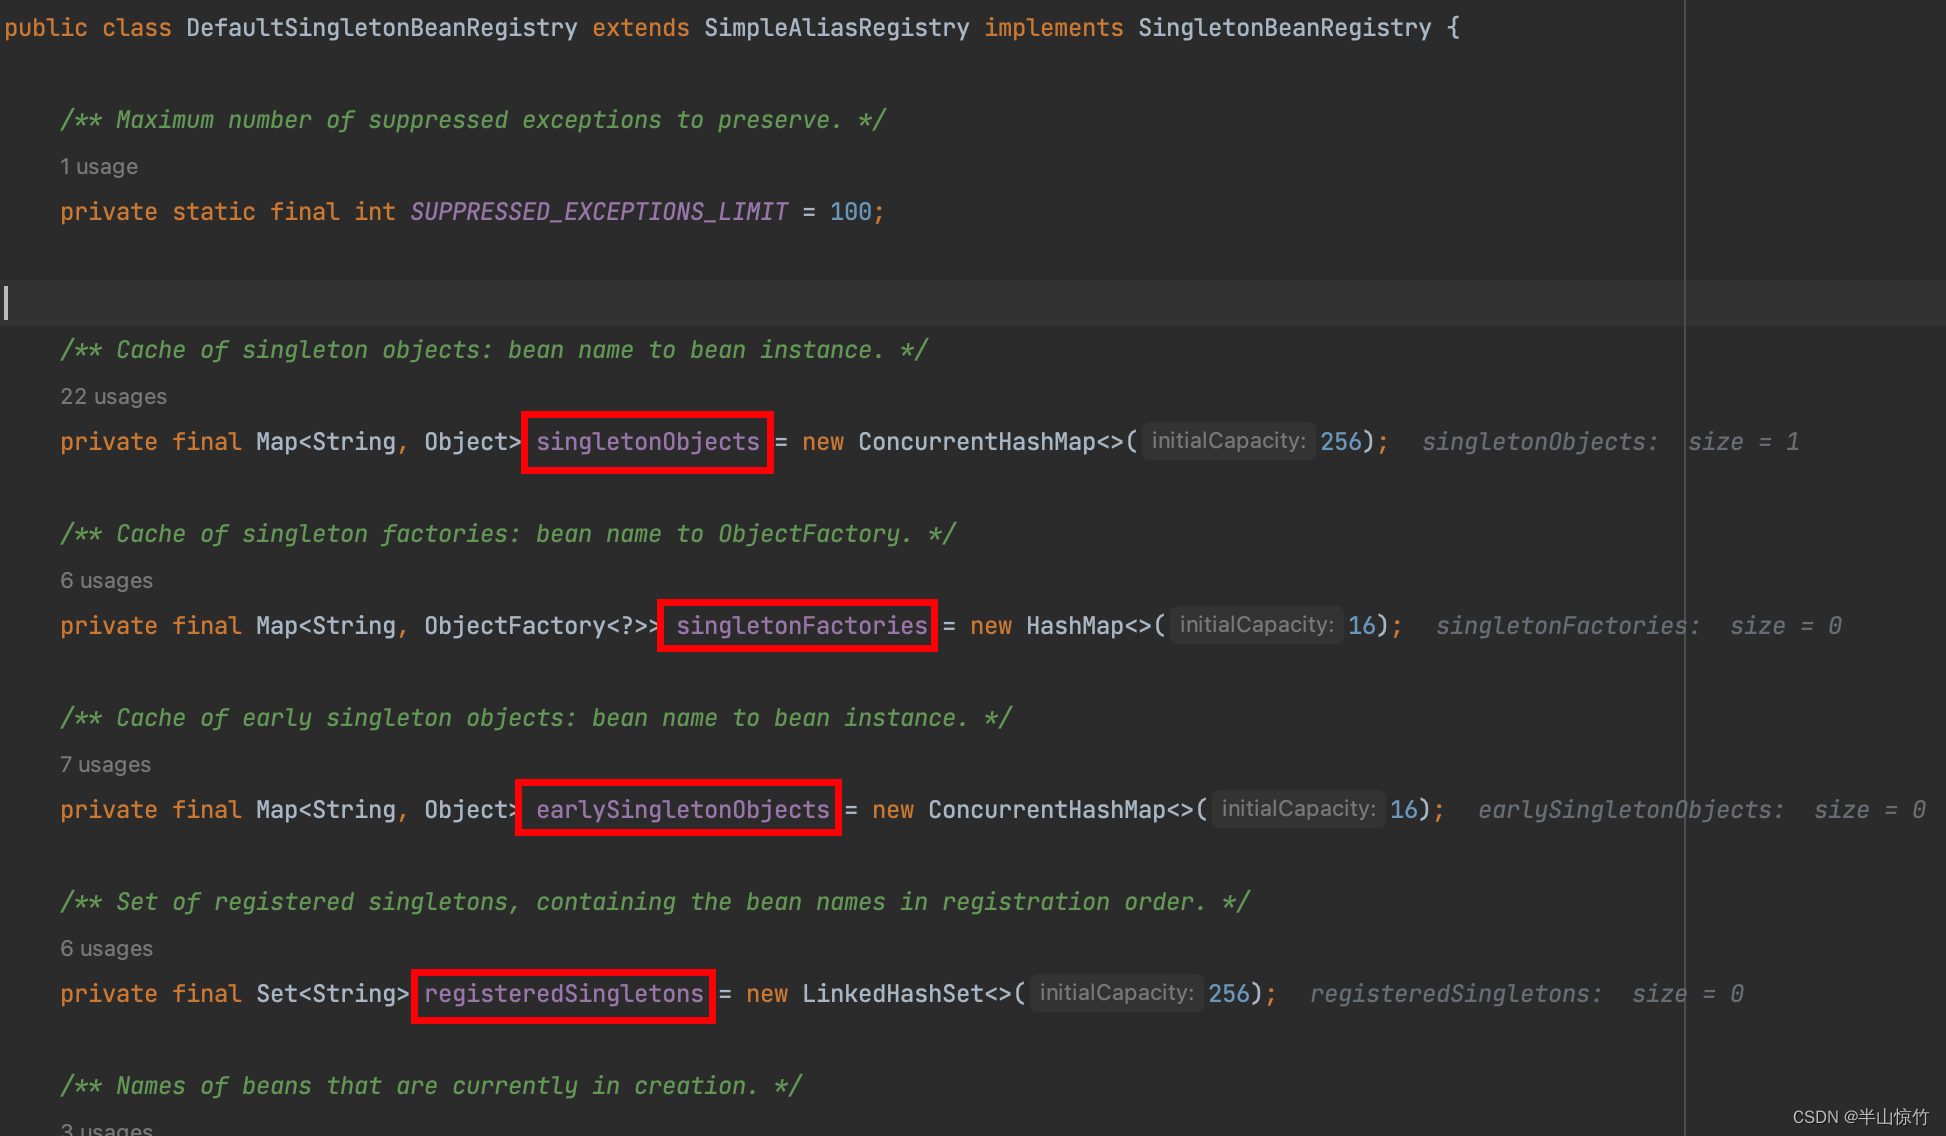Click the value 100 of the constant
The image size is (1946, 1136).
[x=850, y=212]
